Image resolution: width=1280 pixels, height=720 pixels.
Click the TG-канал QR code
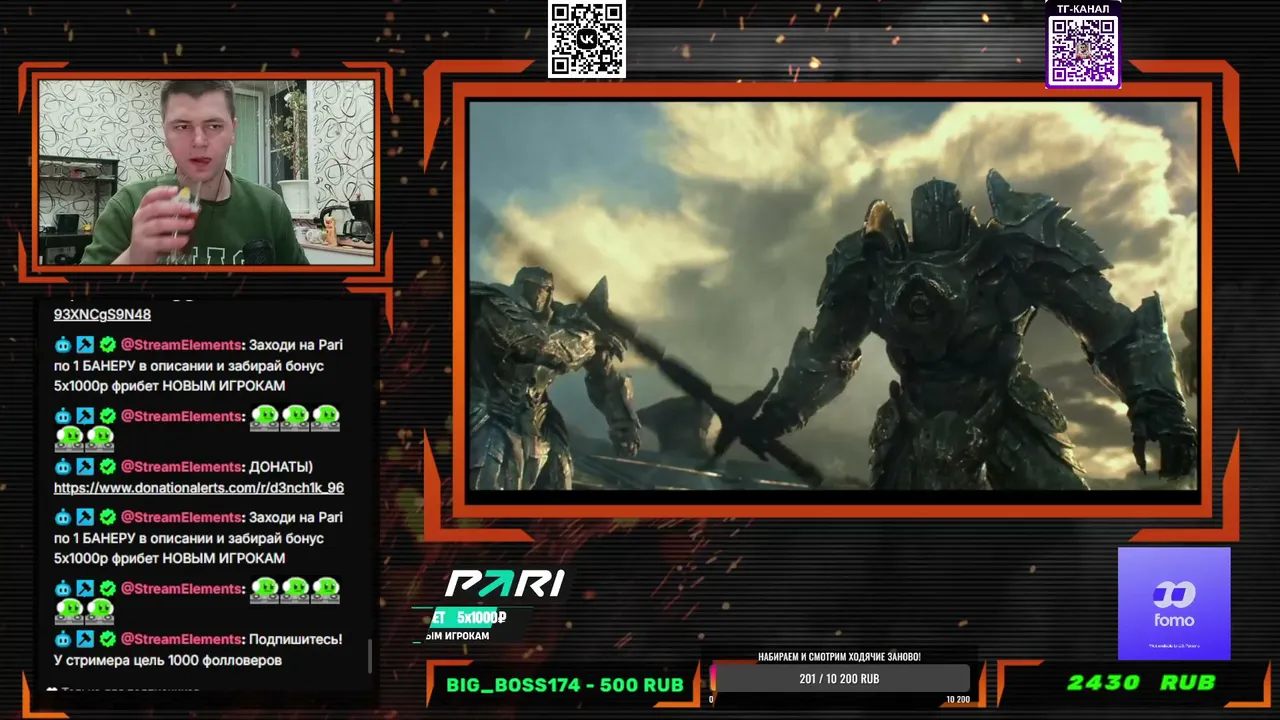click(1083, 51)
